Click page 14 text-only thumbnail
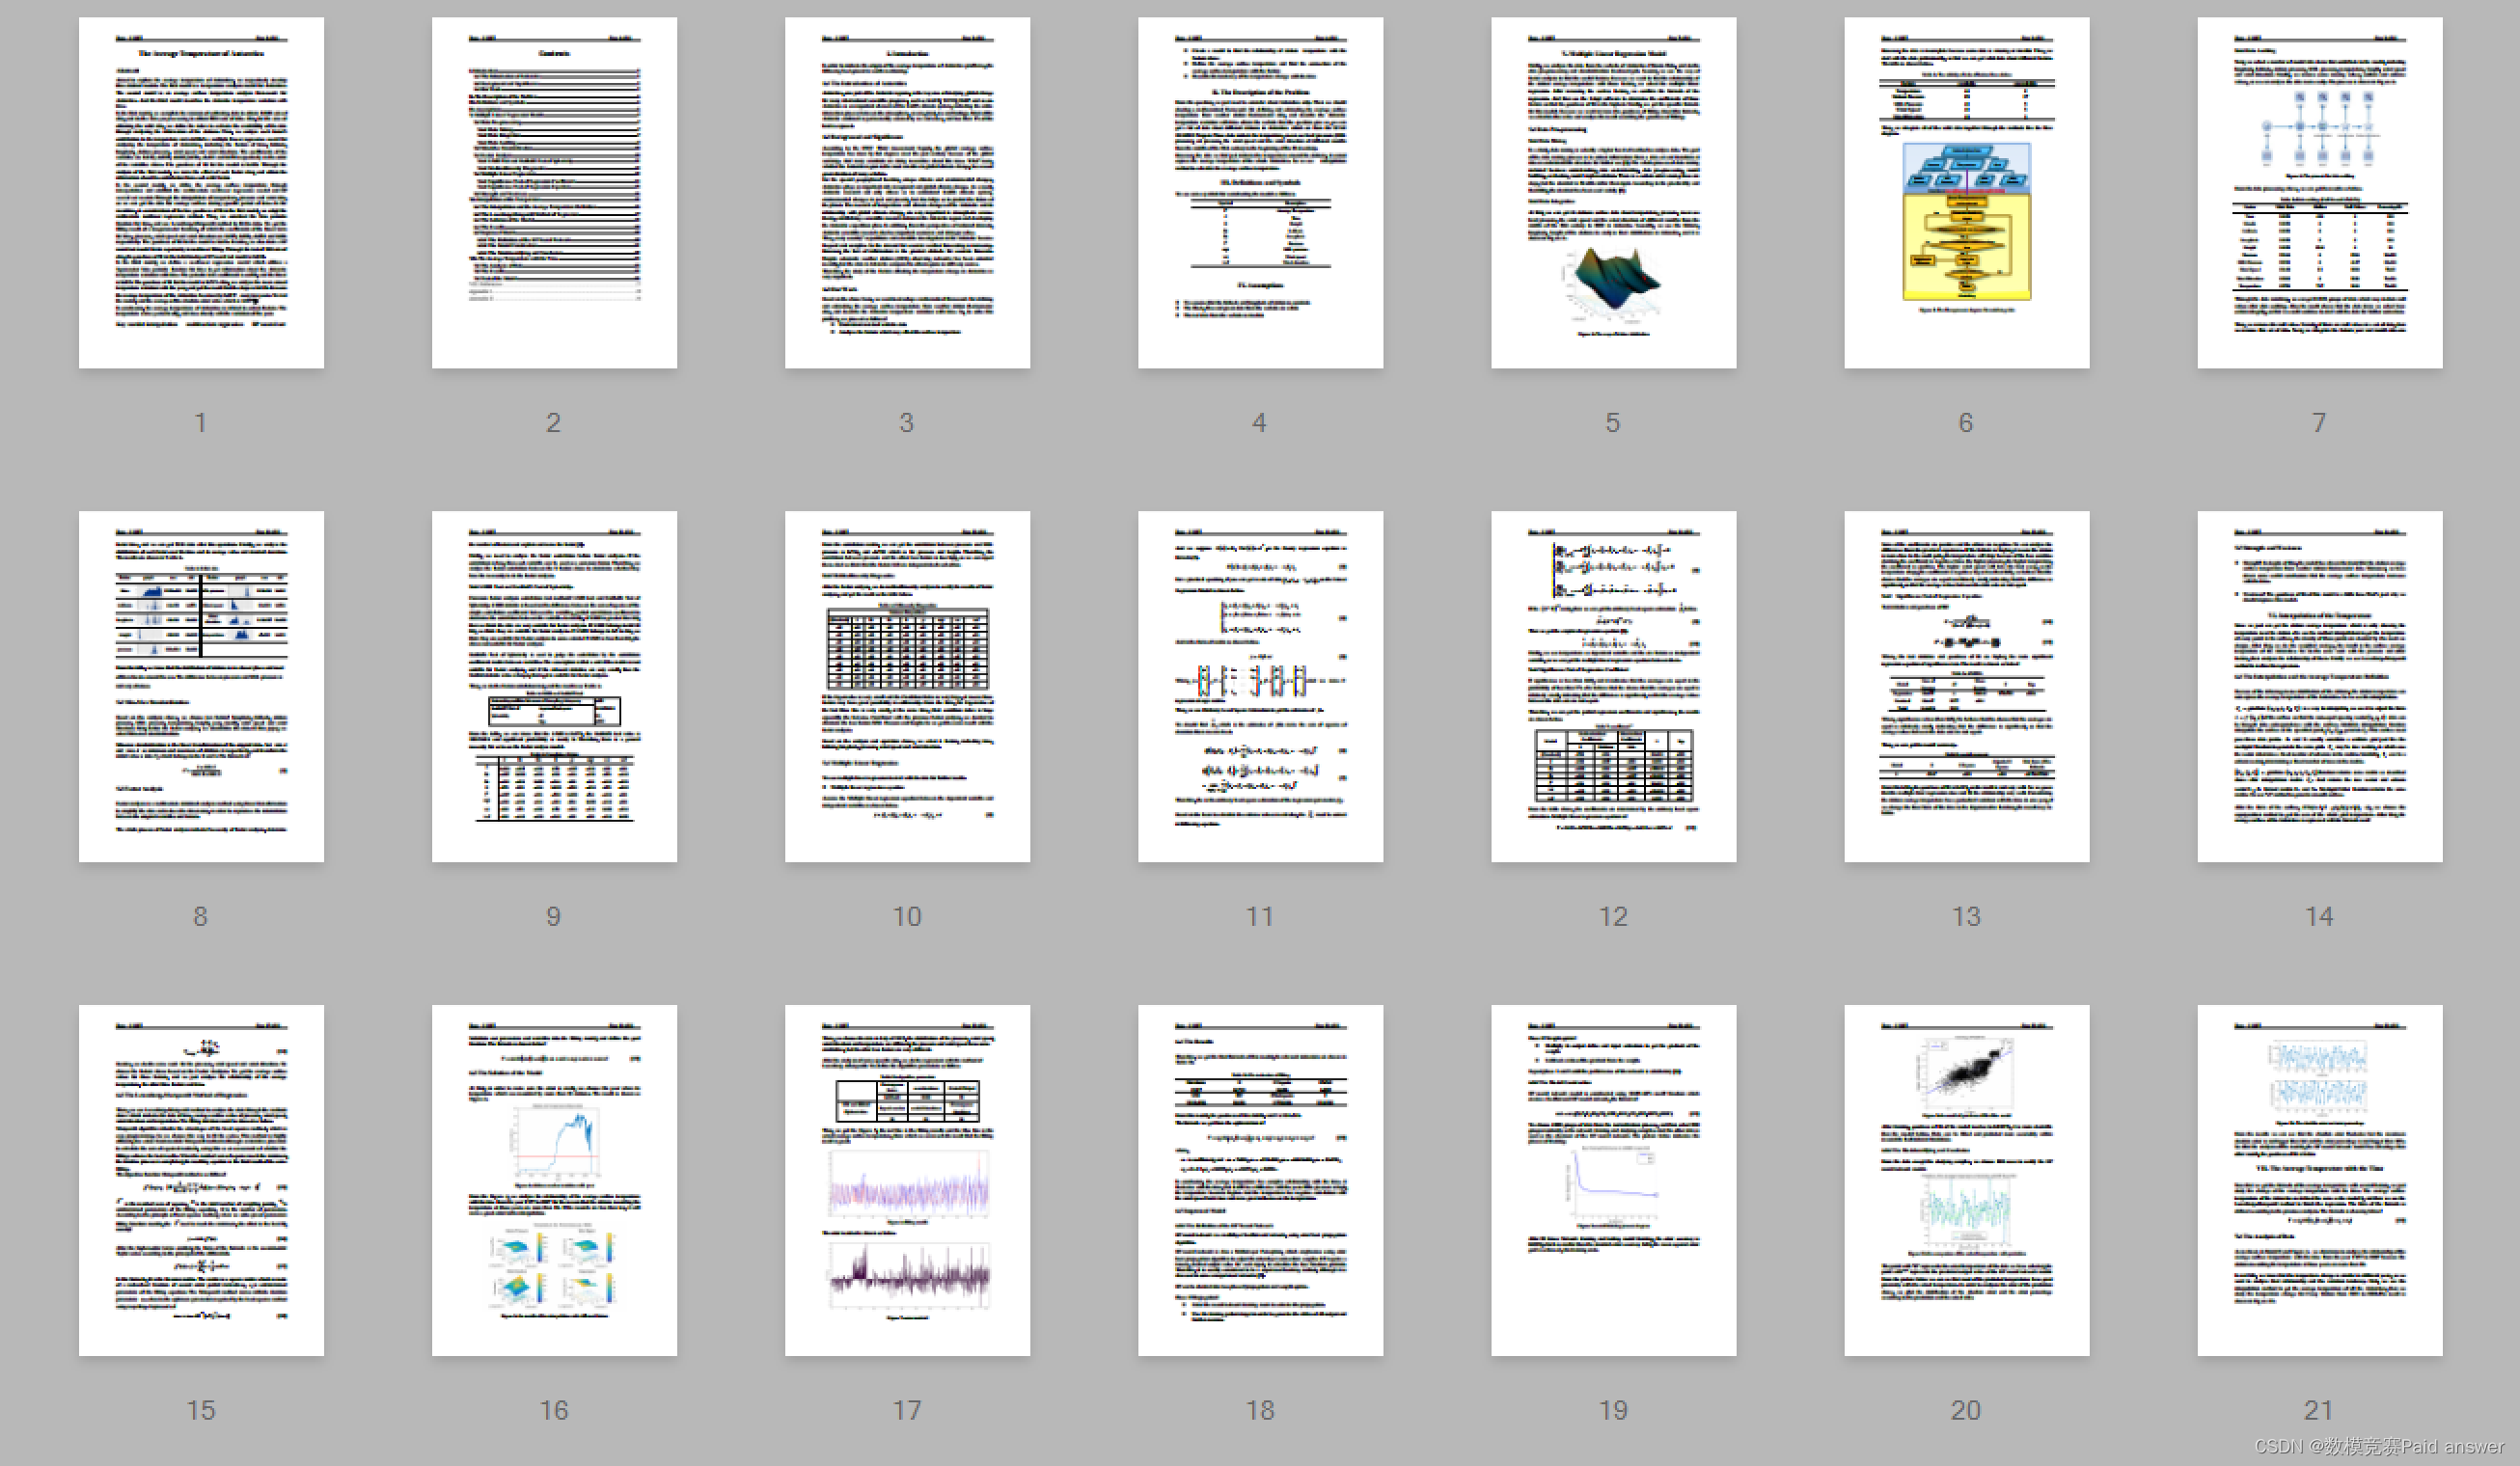Viewport: 2520px width, 1466px height. (2319, 686)
